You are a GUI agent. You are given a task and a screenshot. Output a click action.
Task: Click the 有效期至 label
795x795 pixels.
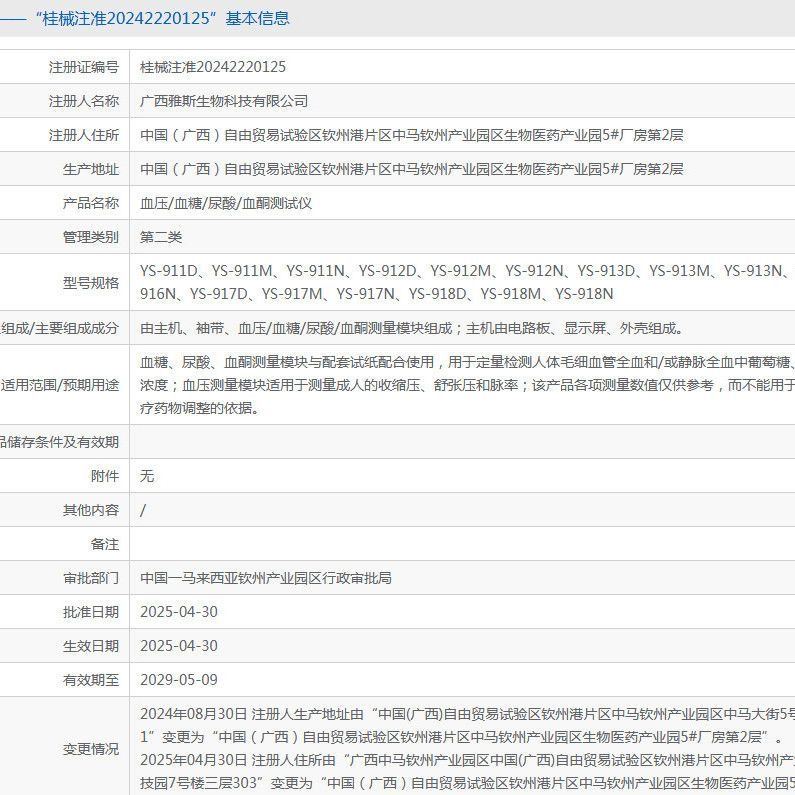(x=91, y=680)
